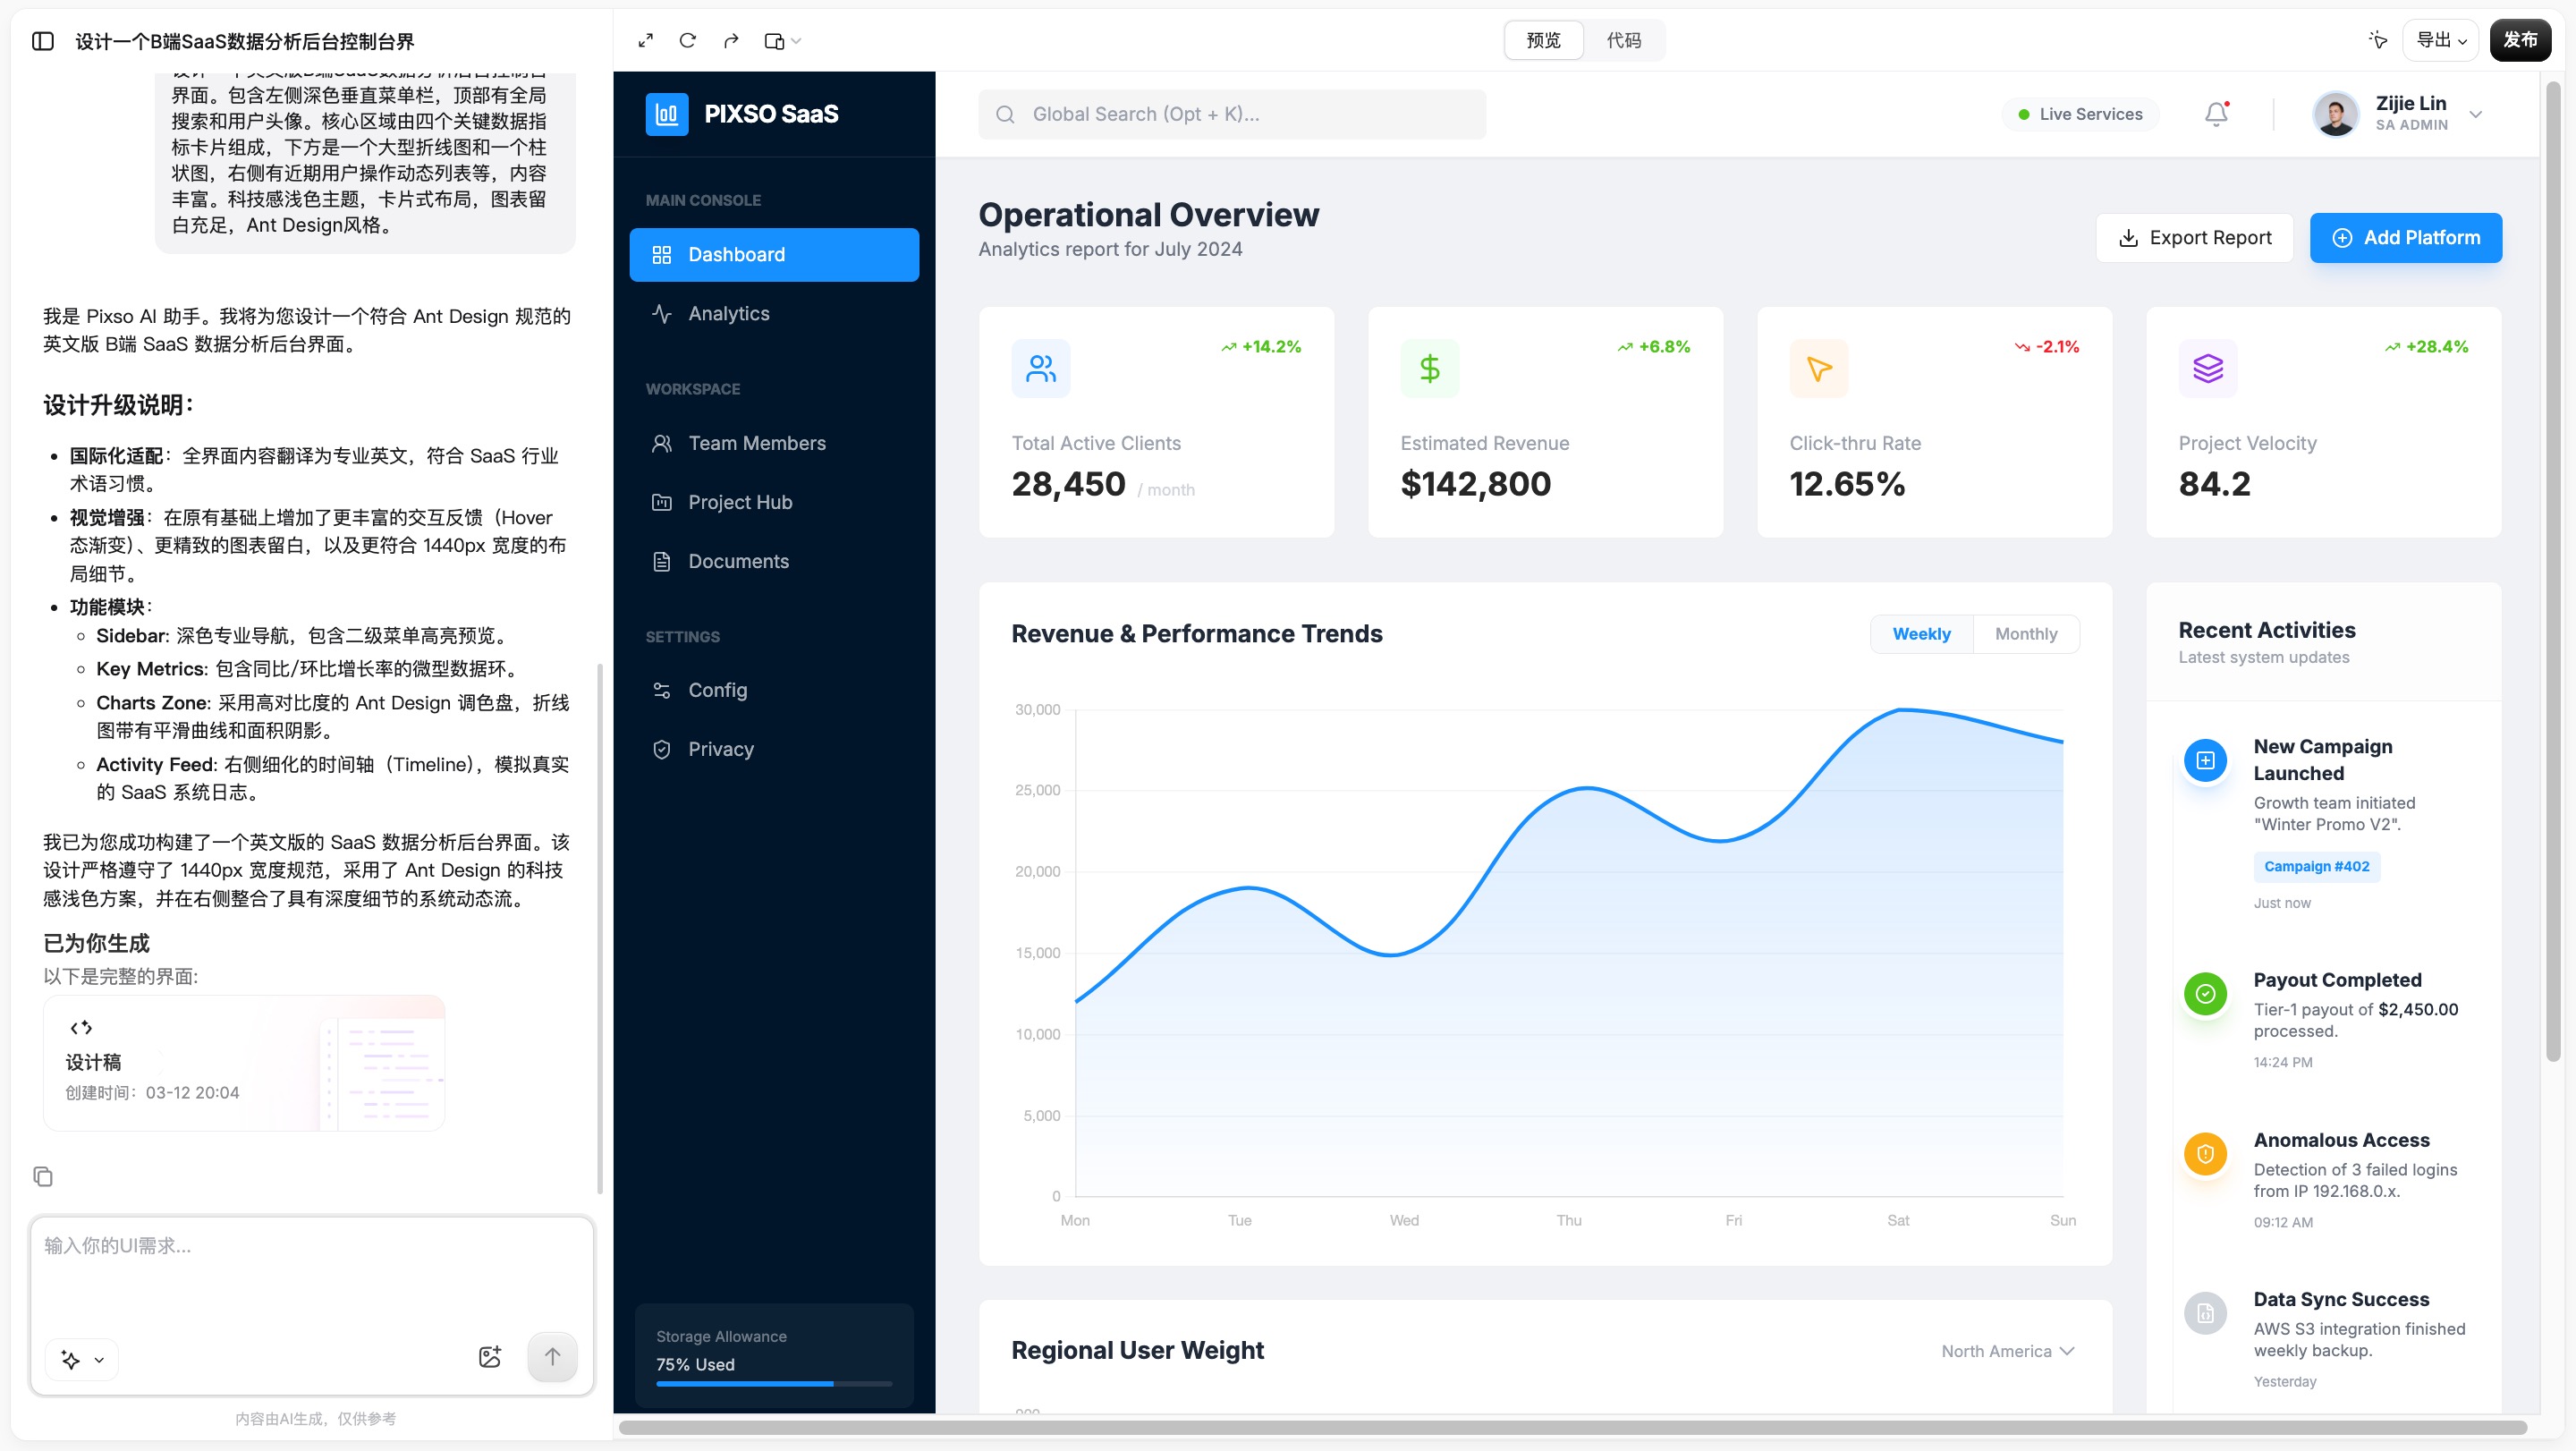
Task: Click the Storage Allowance progress bar
Action: click(x=774, y=1384)
